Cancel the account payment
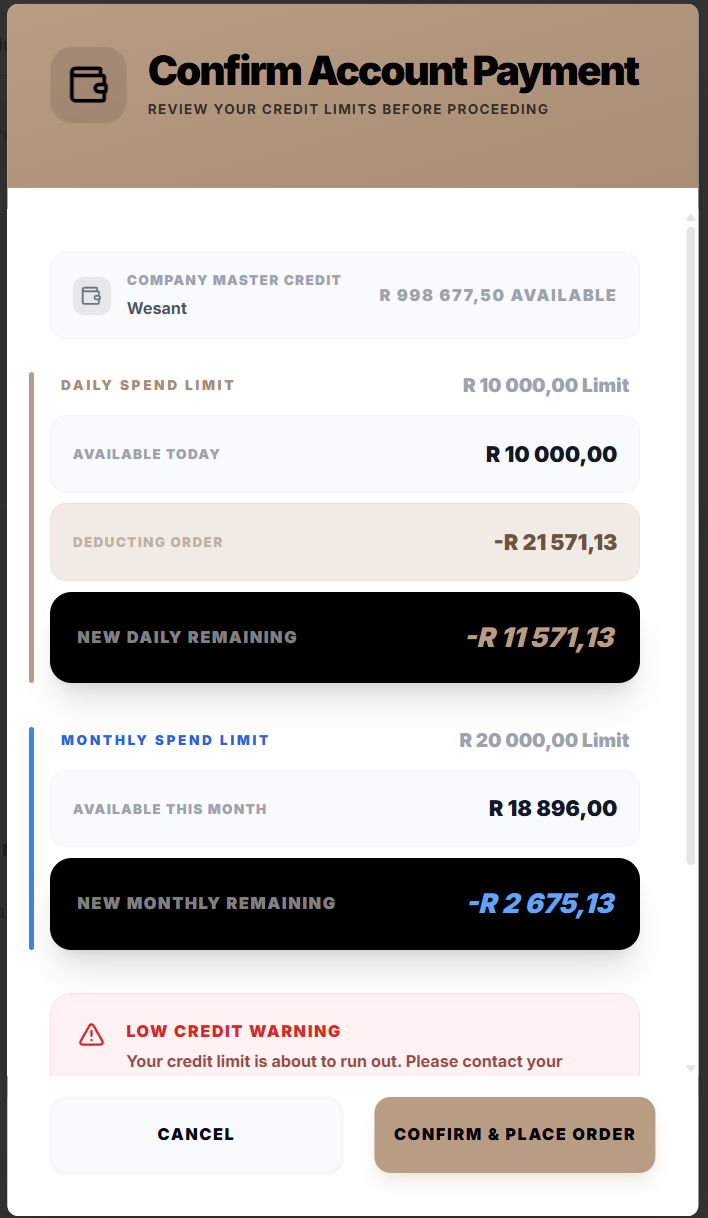The width and height of the screenshot is (708, 1218). [x=196, y=1134]
